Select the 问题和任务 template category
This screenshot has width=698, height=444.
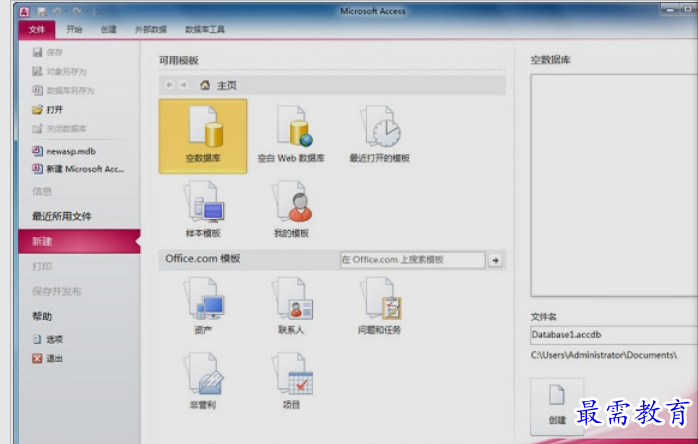click(x=380, y=306)
